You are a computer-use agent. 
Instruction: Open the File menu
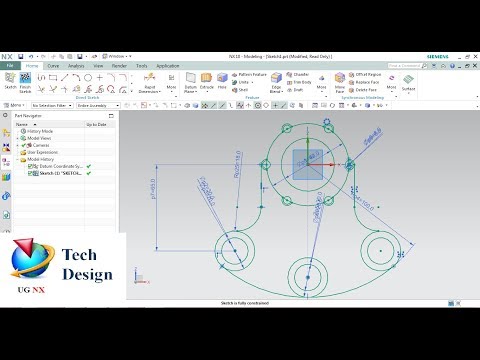[x=10, y=66]
